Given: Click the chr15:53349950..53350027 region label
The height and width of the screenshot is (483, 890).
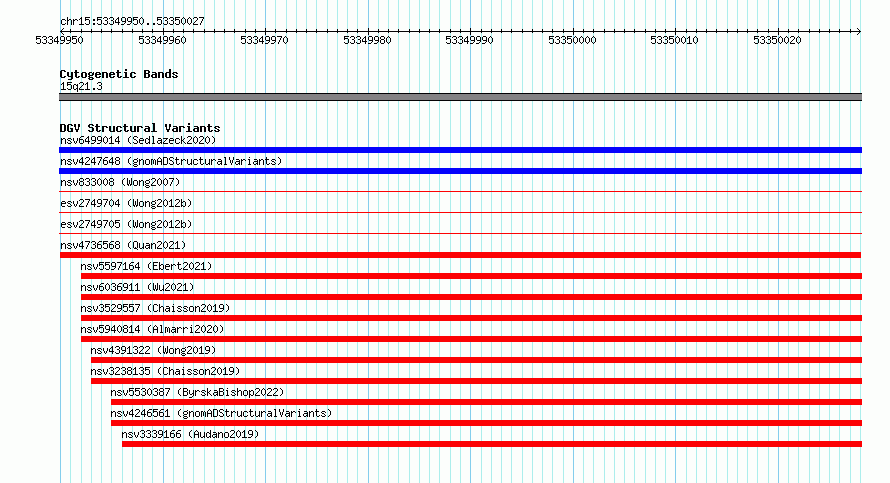Looking at the screenshot, I should (x=132, y=21).
